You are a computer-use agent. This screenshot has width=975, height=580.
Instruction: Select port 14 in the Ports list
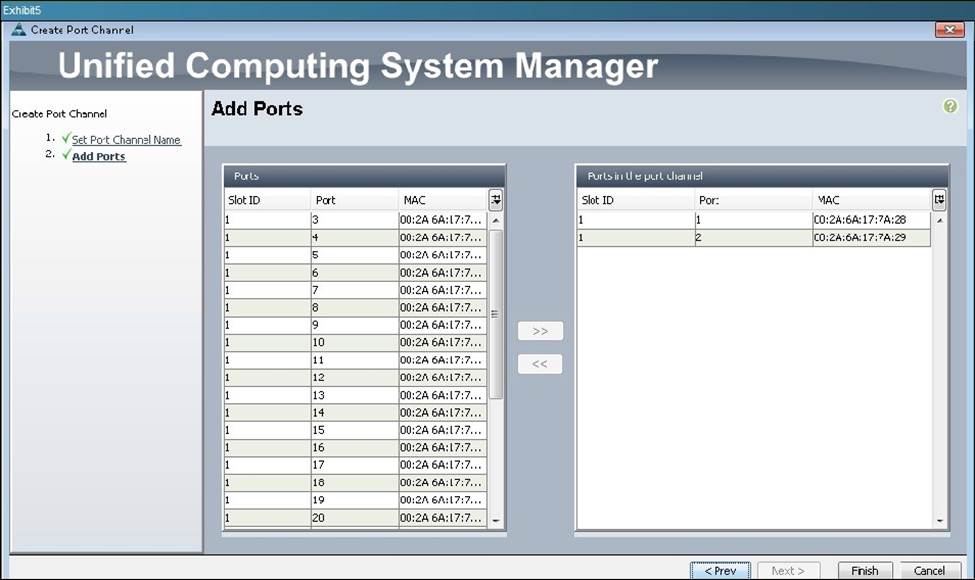[x=356, y=412]
